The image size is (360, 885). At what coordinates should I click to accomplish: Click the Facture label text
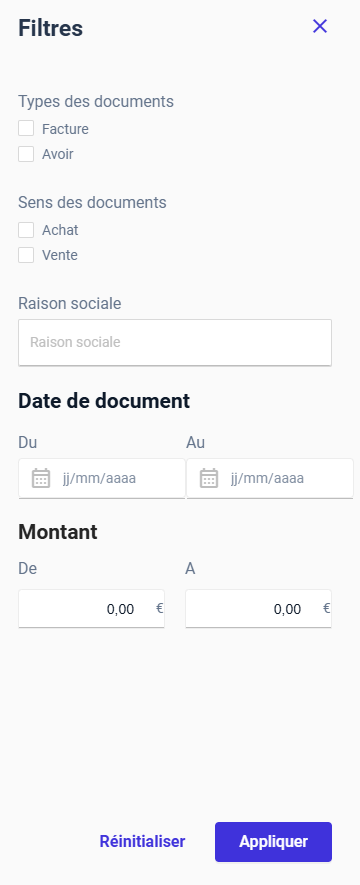65,129
